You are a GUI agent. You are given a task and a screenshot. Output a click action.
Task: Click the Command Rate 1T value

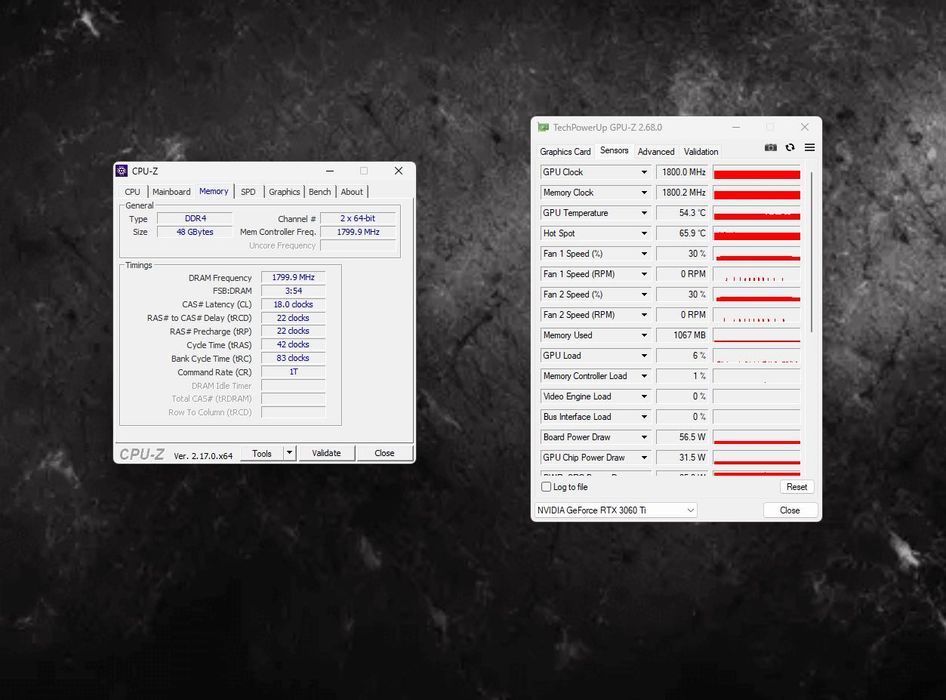pos(293,372)
